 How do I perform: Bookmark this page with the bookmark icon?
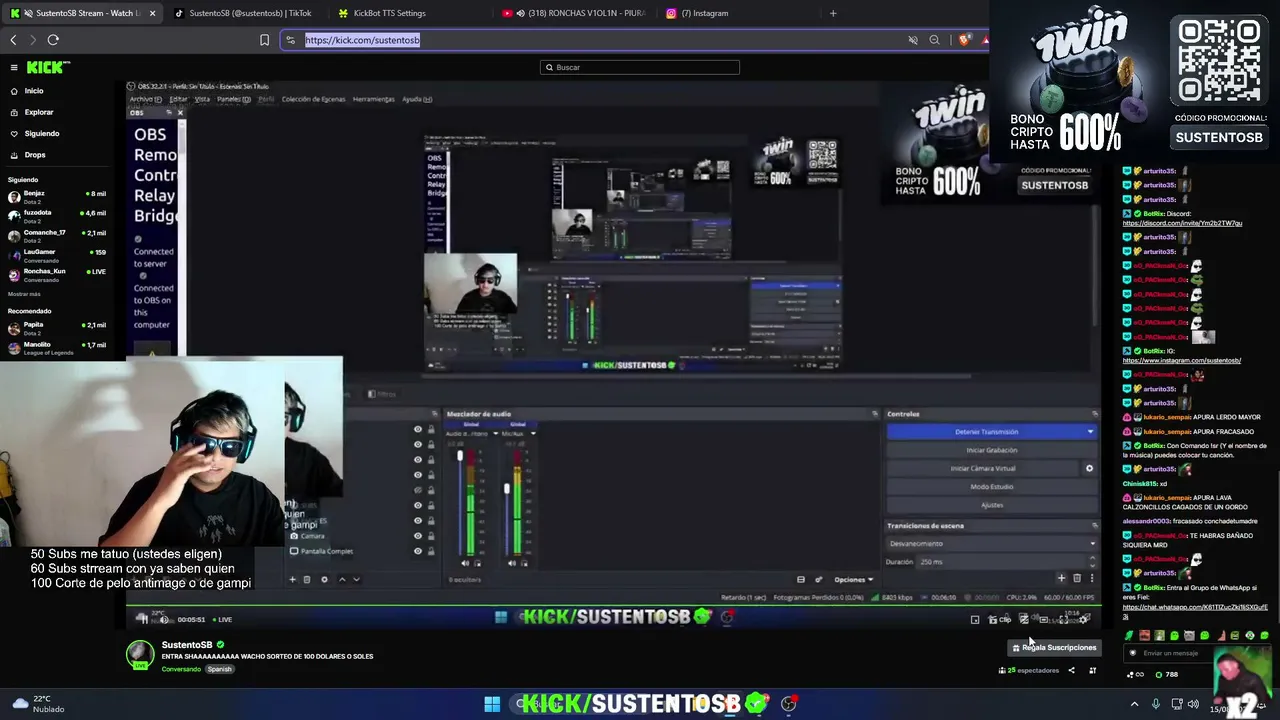[264, 40]
